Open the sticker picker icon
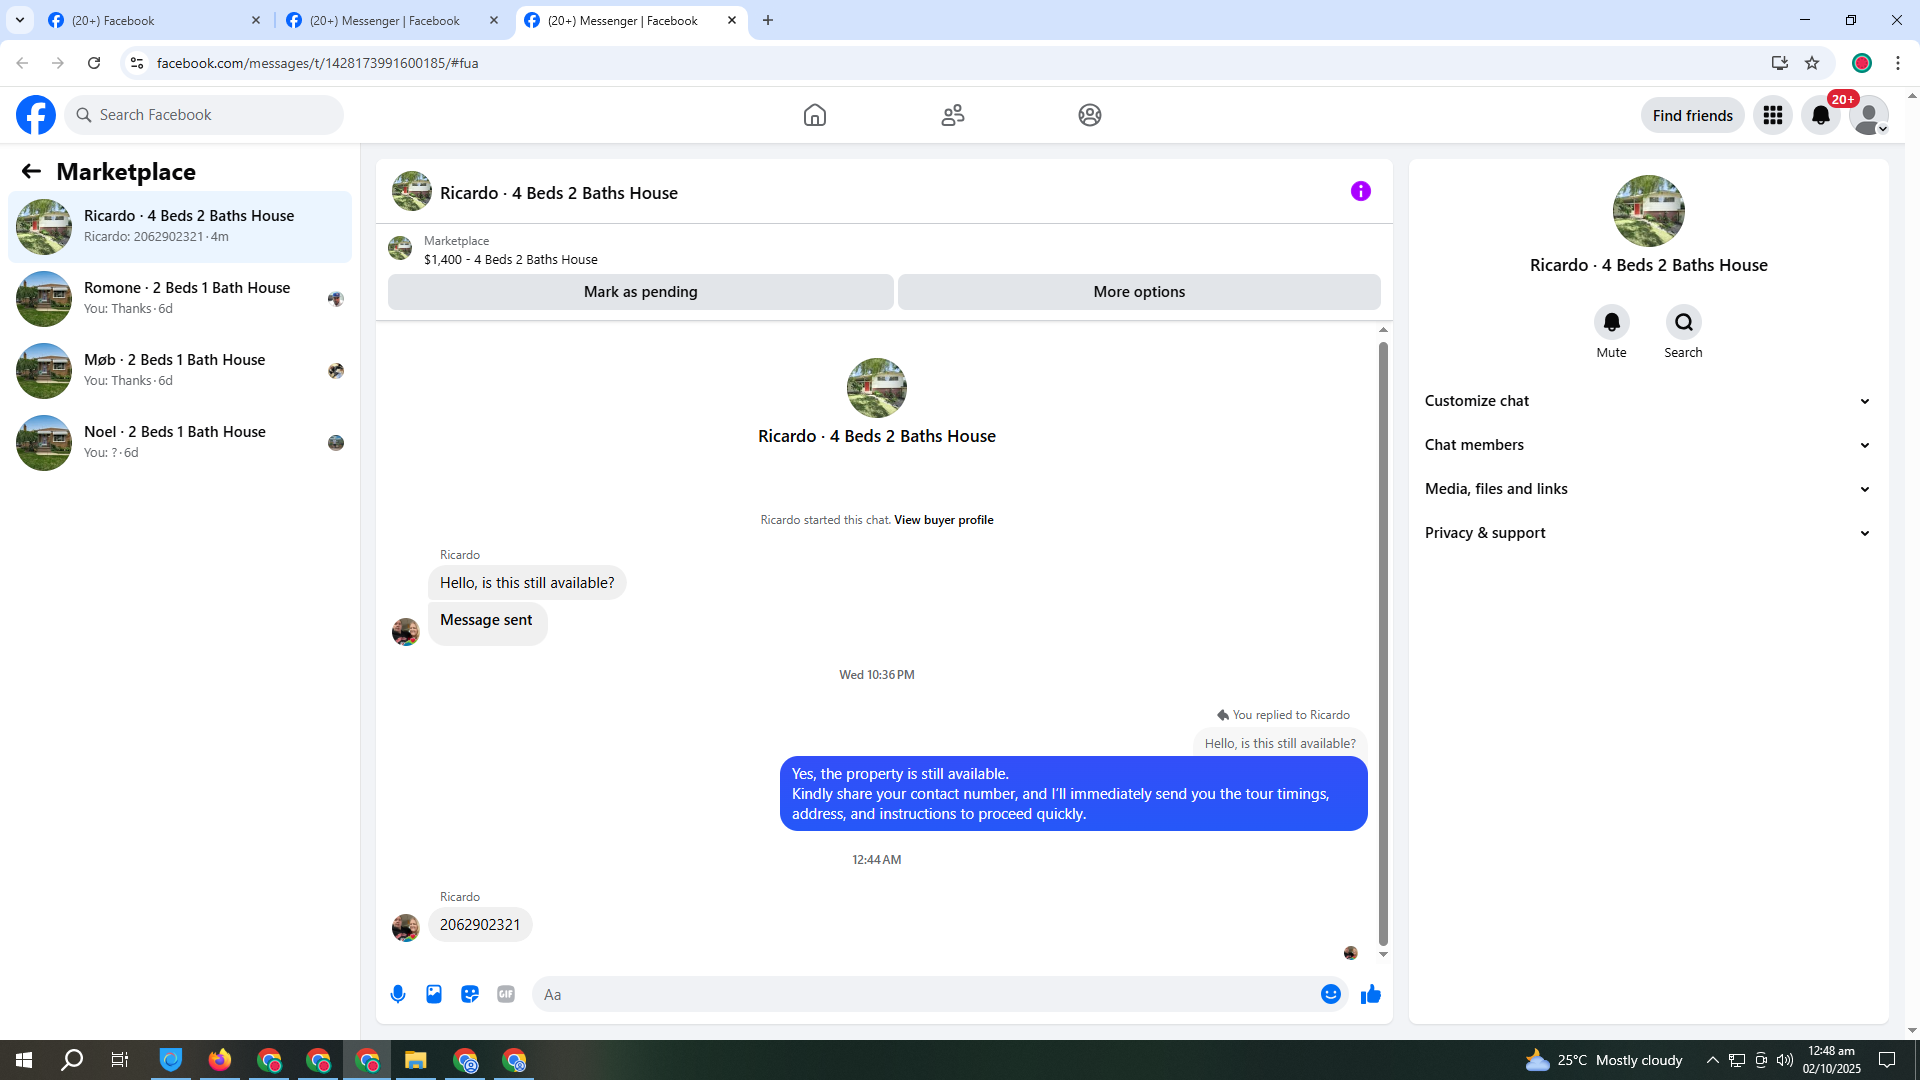This screenshot has width=1920, height=1080. 470,994
